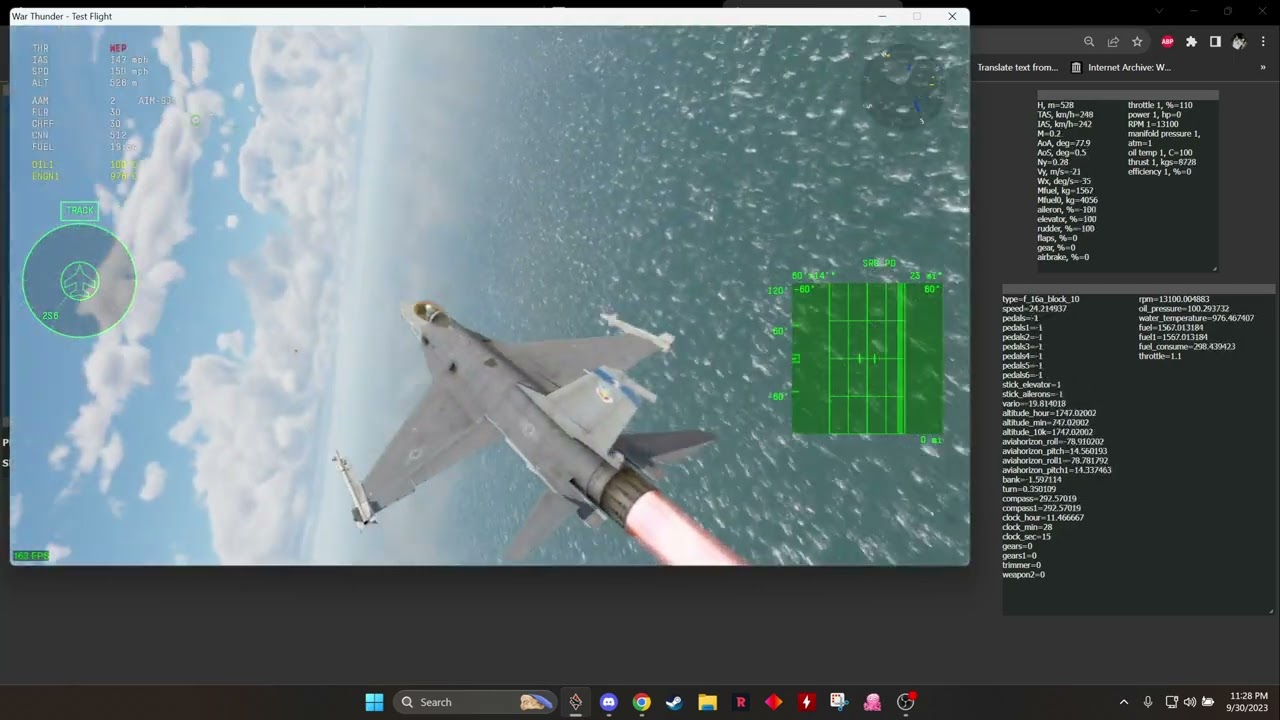Open the taskbar app with red notification dot

point(906,702)
